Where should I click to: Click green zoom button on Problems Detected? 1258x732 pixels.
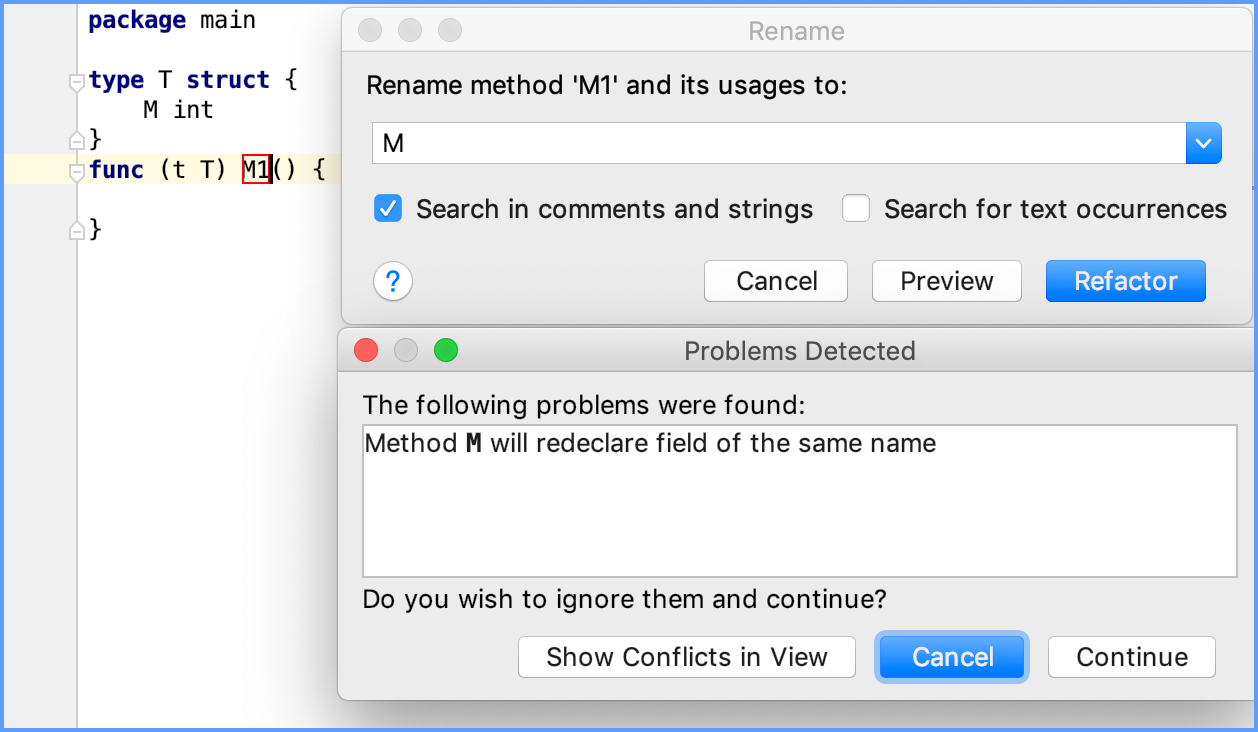click(445, 351)
